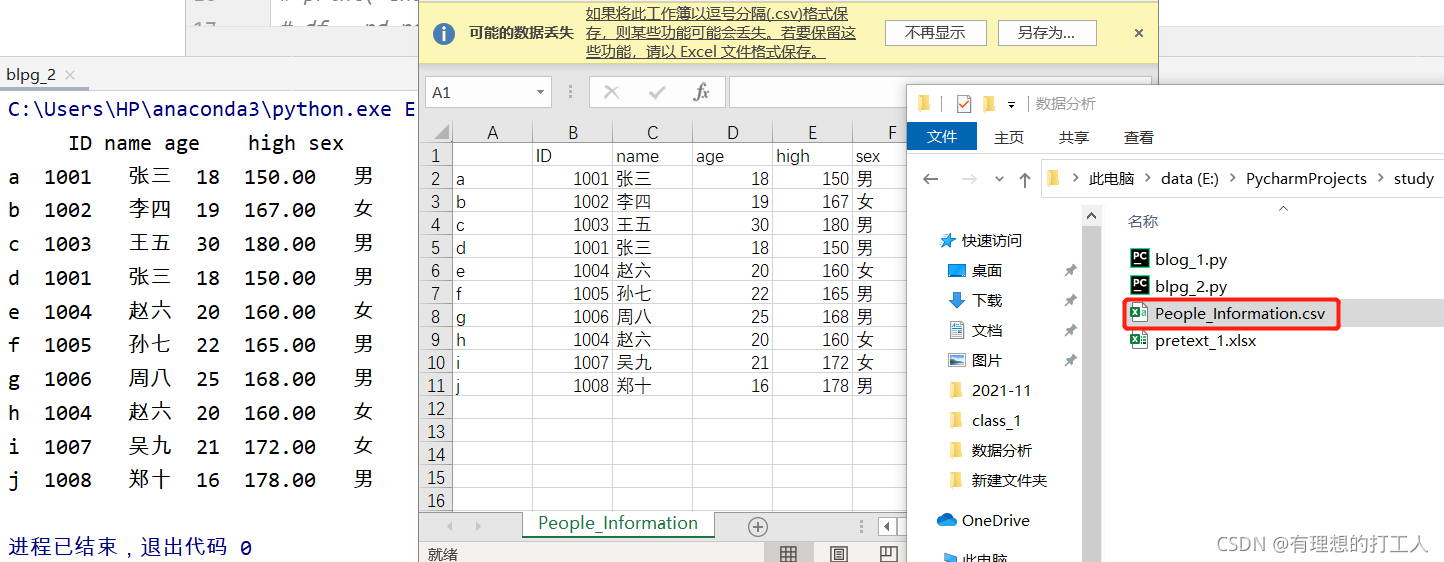Switch to the People_Information sheet tab
Viewport: 1444px width, 562px height.
(x=618, y=523)
